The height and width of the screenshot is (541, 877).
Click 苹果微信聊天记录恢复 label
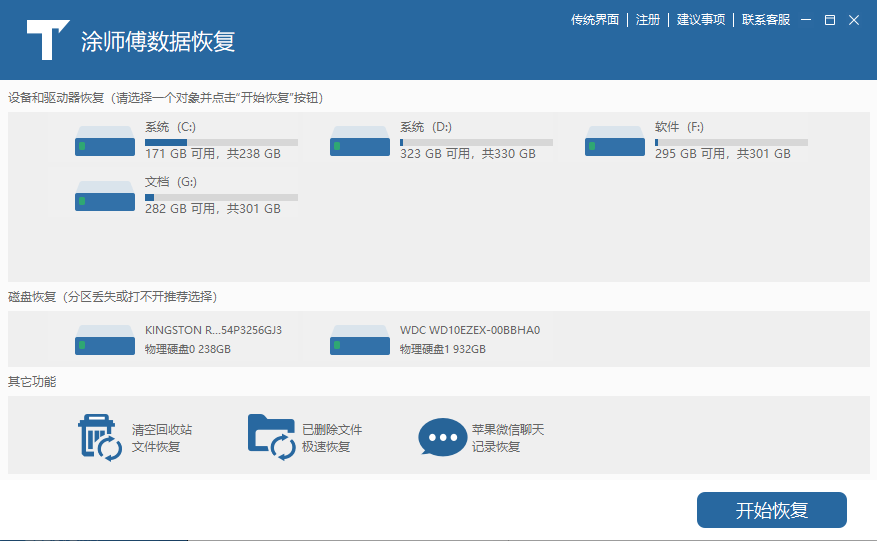pos(508,438)
